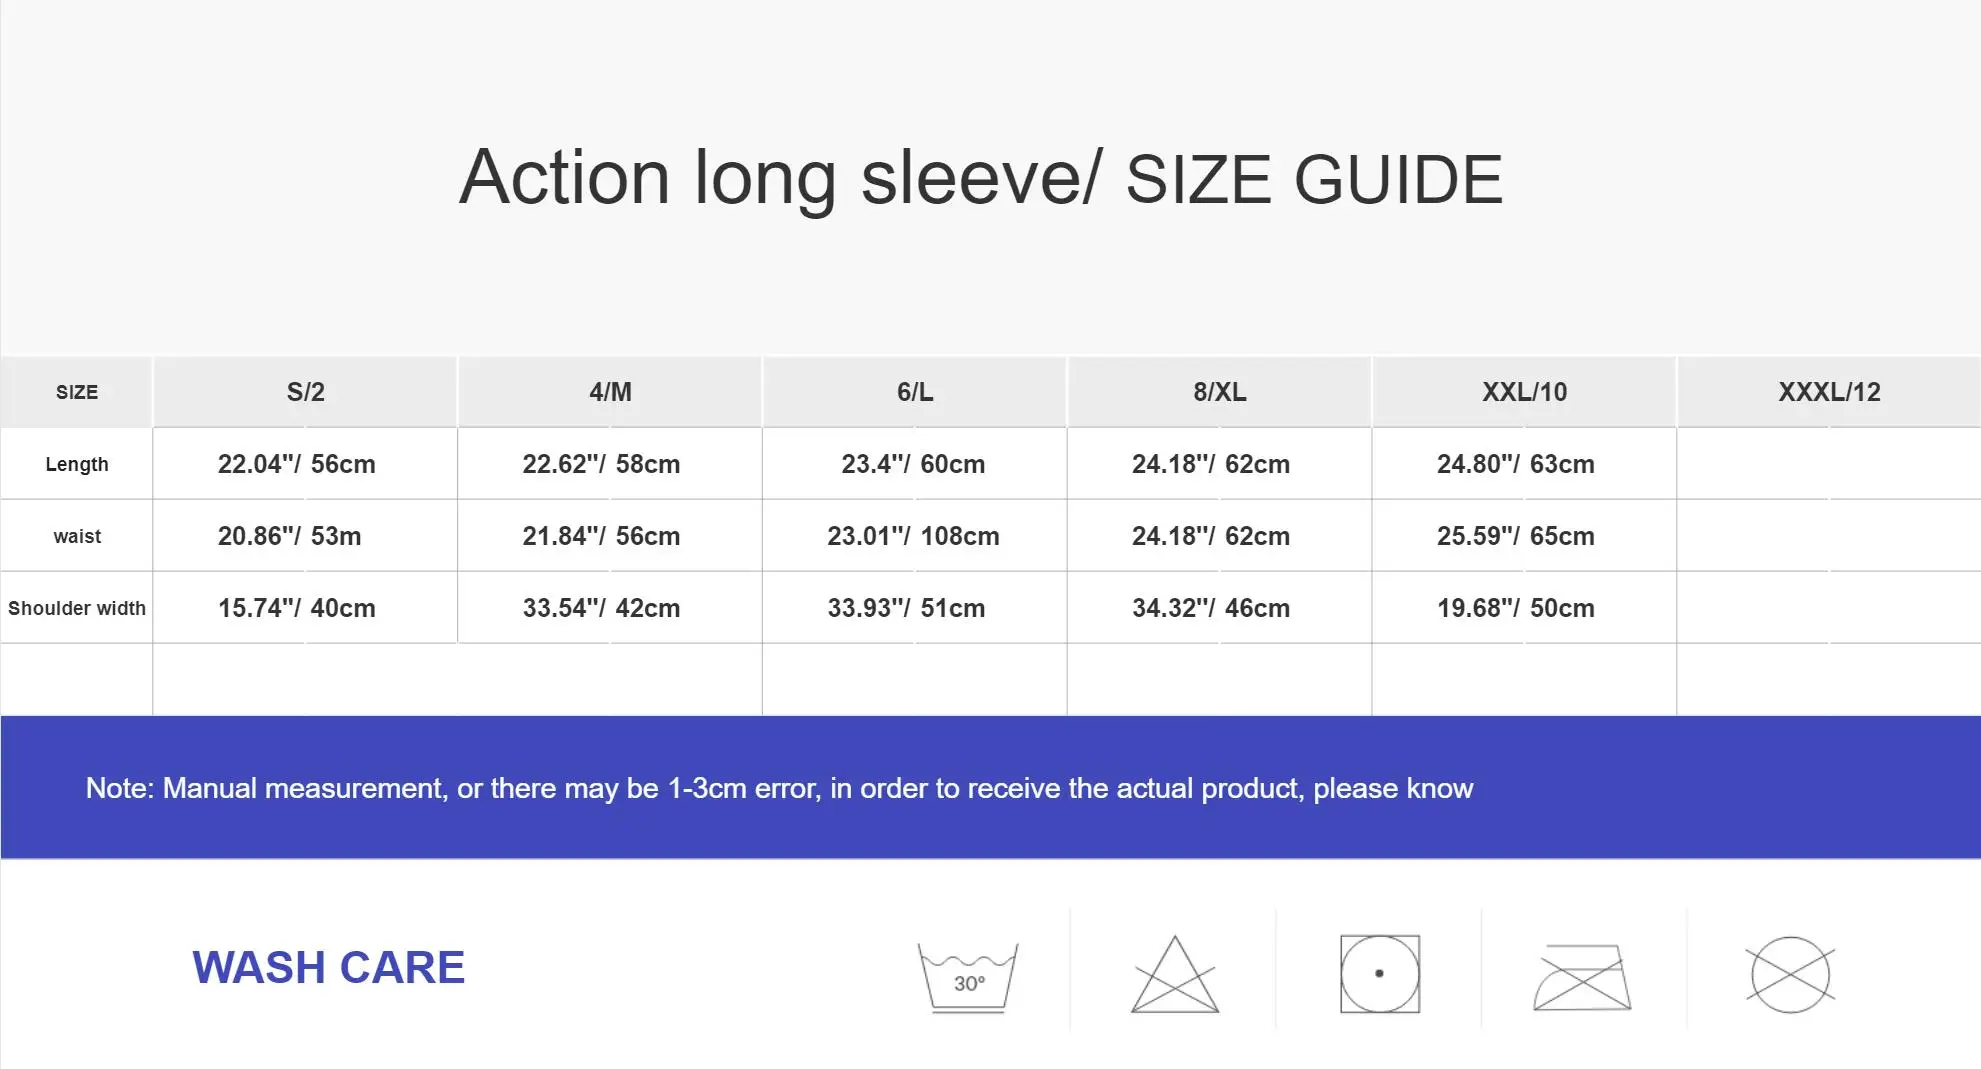Select the XXL/10 size column header

pos(1524,392)
